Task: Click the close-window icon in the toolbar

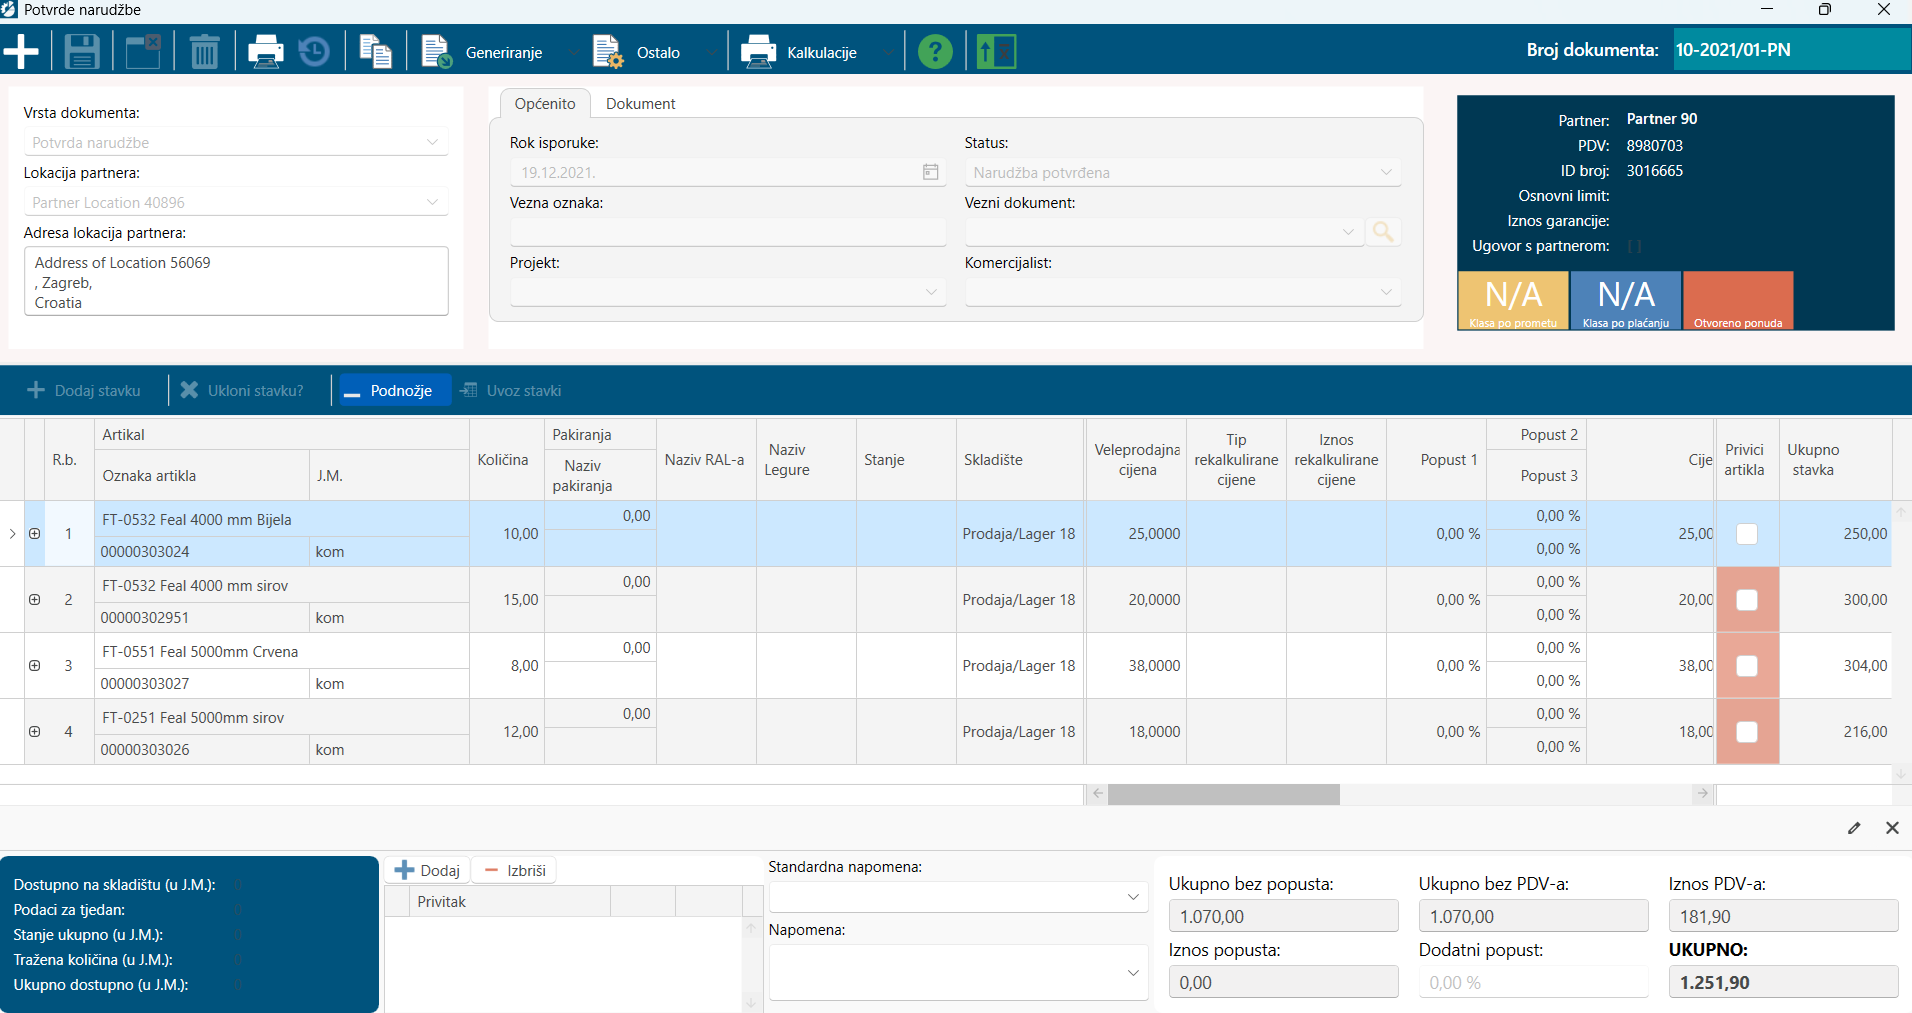Action: [x=143, y=51]
